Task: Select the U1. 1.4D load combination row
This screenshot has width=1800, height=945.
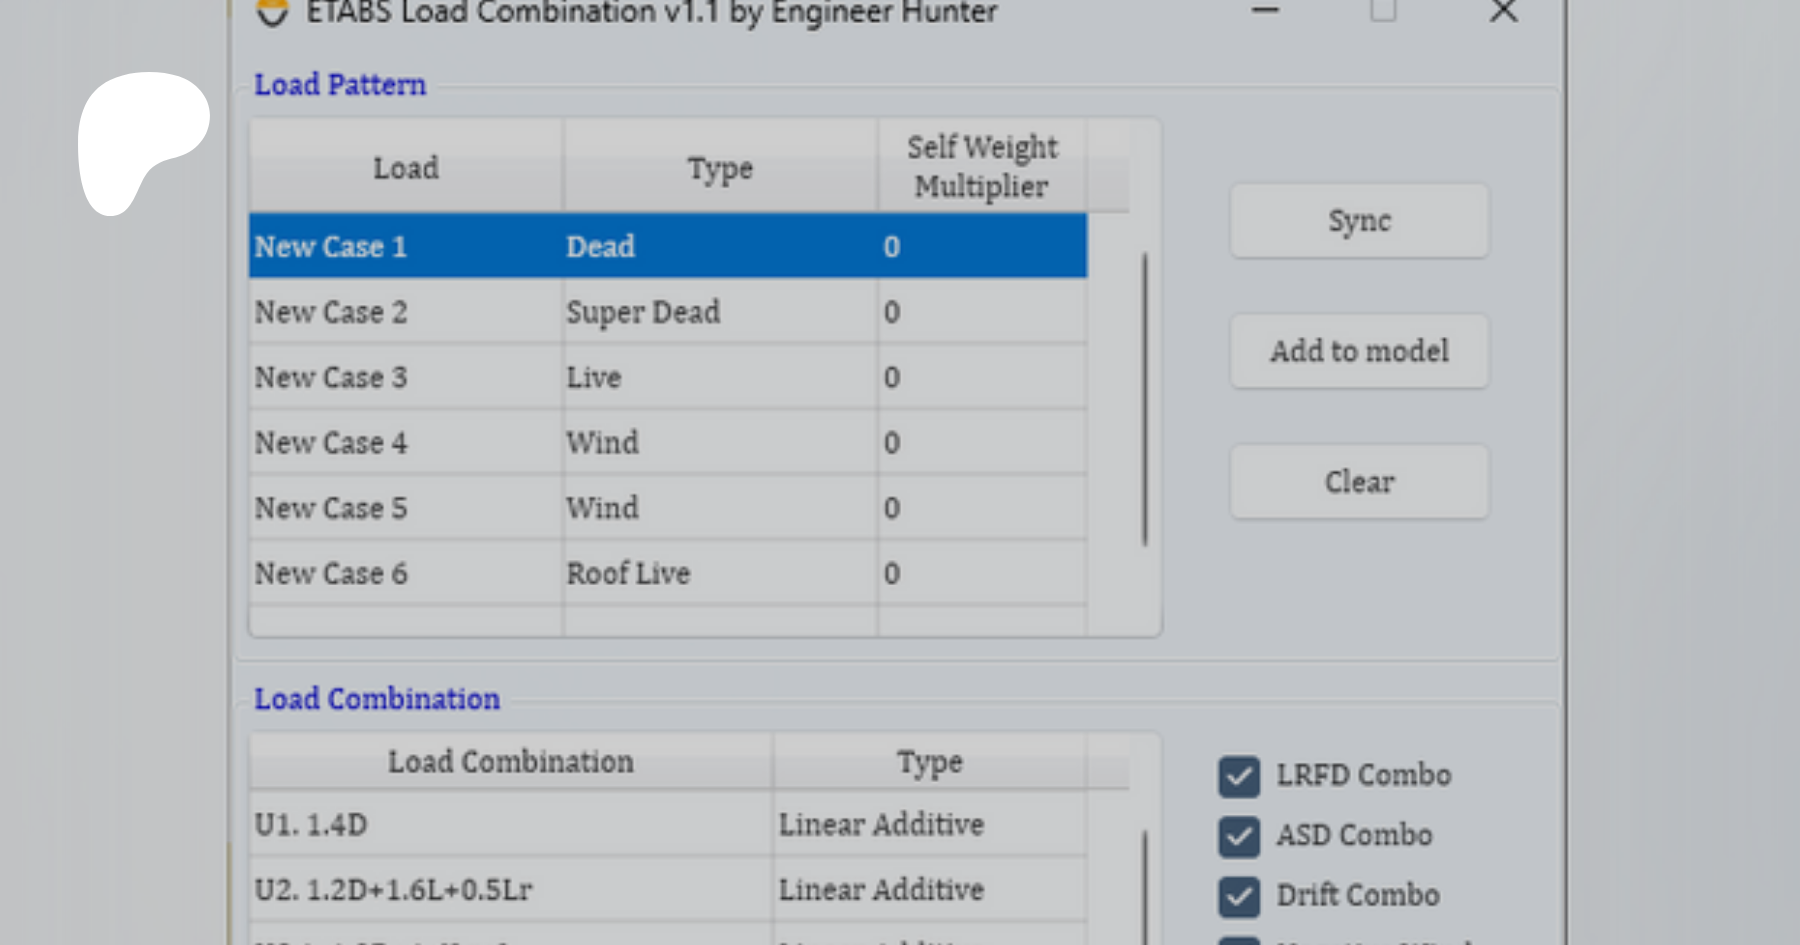Action: coord(510,825)
